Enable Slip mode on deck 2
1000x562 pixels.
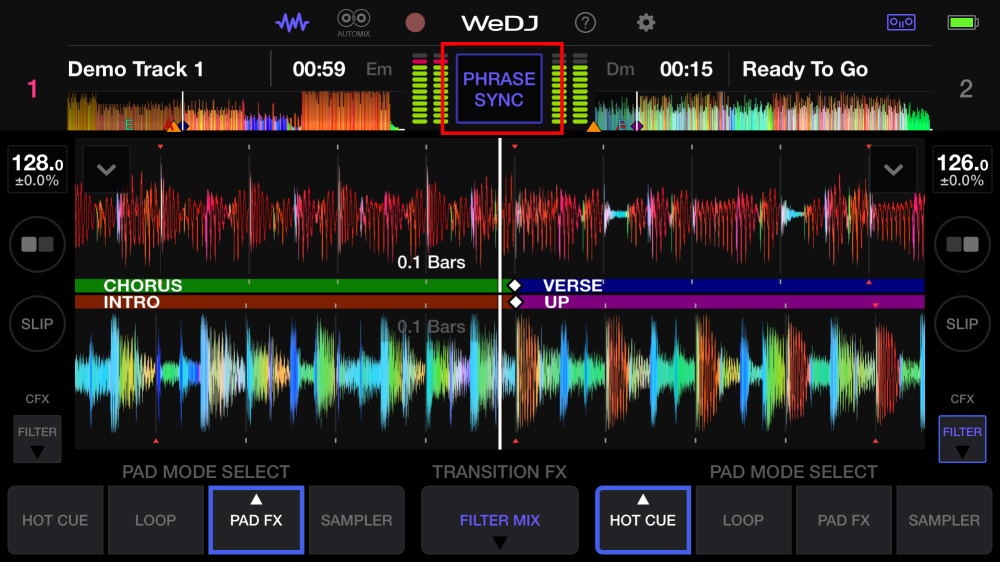[962, 324]
